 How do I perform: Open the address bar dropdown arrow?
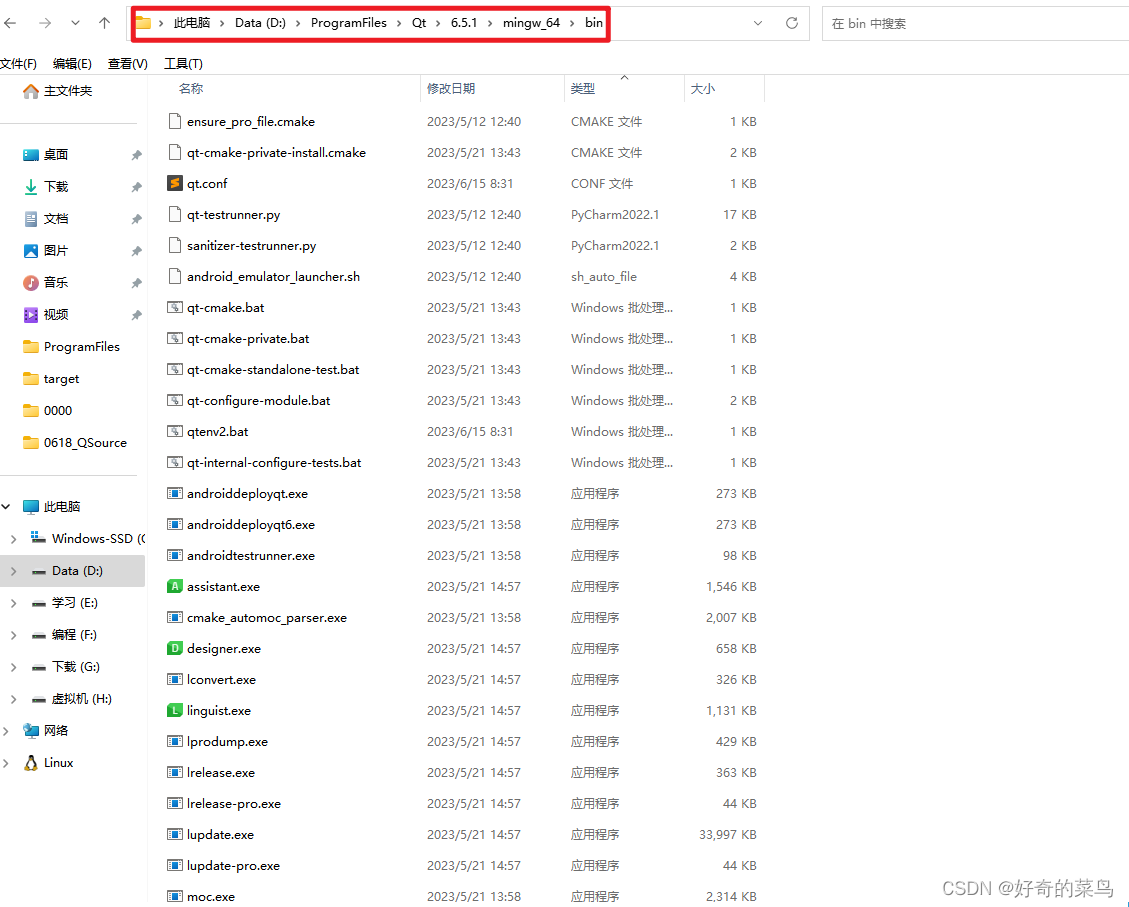coord(758,22)
